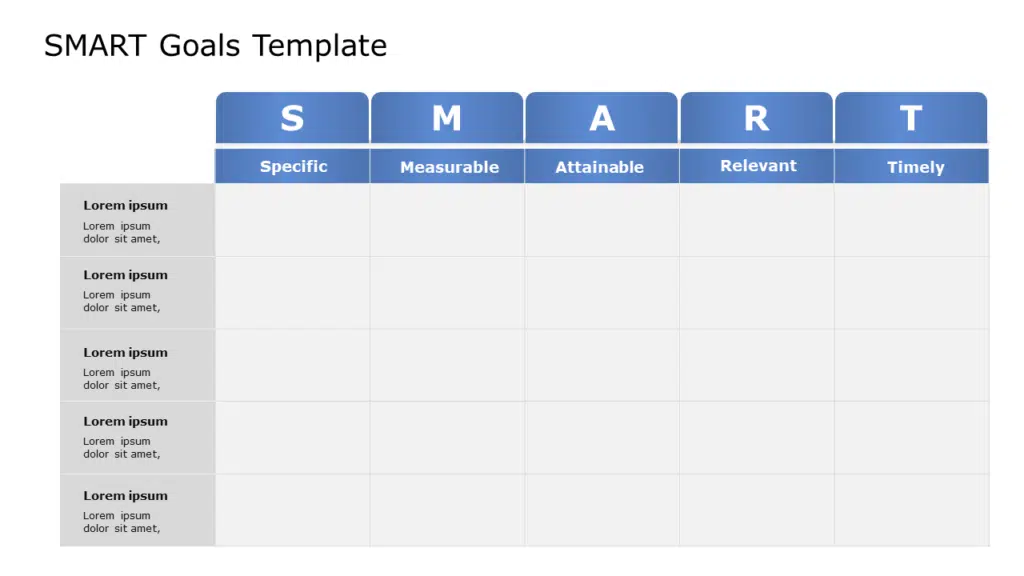Screen dimensions: 1024x576
Task: Select the empty Attainable cell in third row
Action: coord(601,365)
